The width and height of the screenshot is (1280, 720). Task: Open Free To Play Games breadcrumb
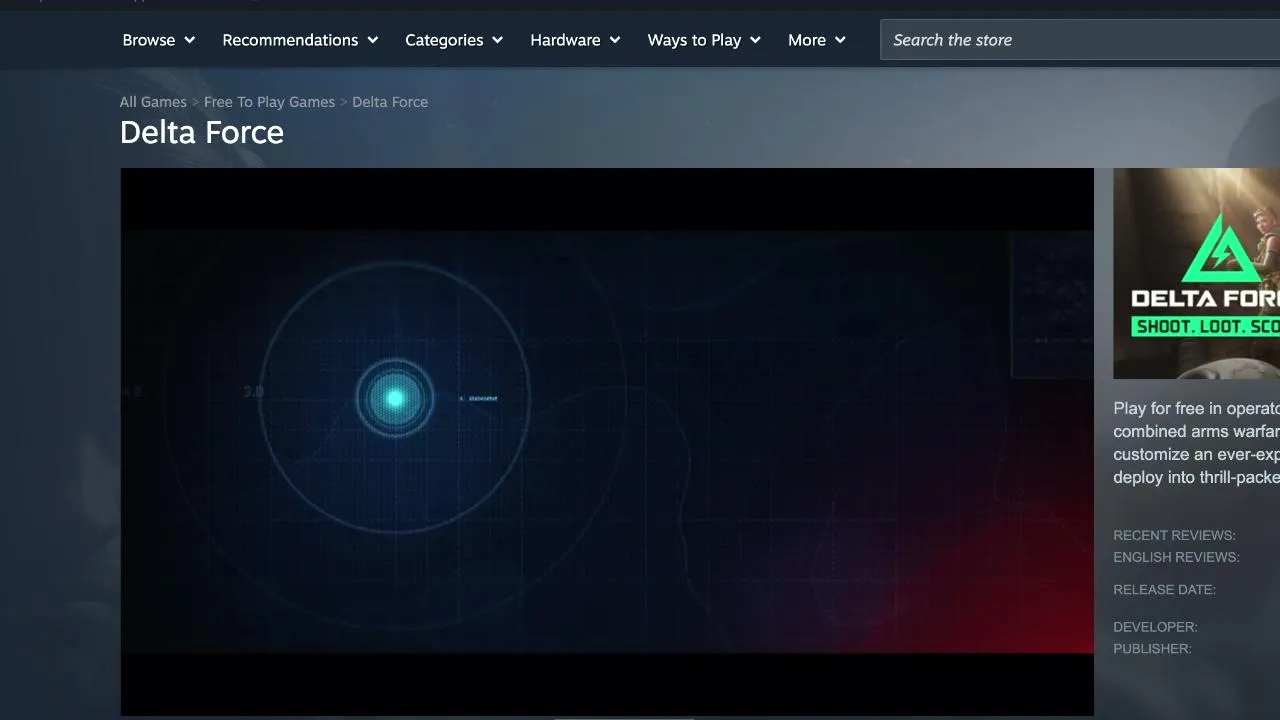pyautogui.click(x=269, y=102)
